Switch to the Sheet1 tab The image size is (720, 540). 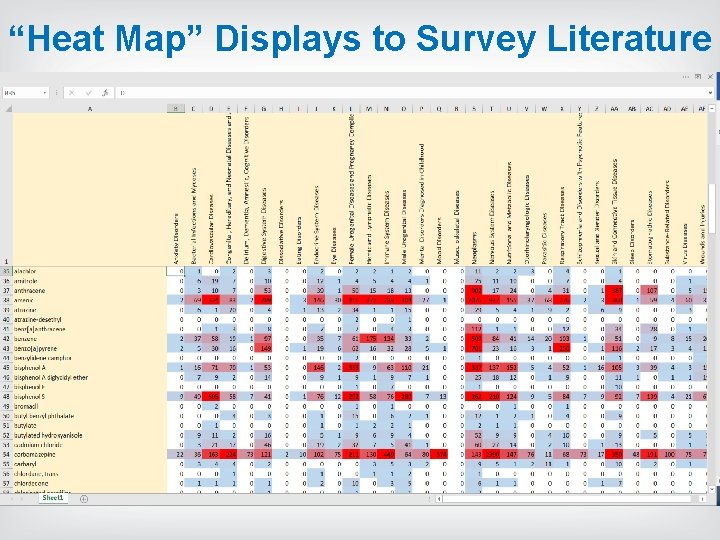click(x=52, y=498)
